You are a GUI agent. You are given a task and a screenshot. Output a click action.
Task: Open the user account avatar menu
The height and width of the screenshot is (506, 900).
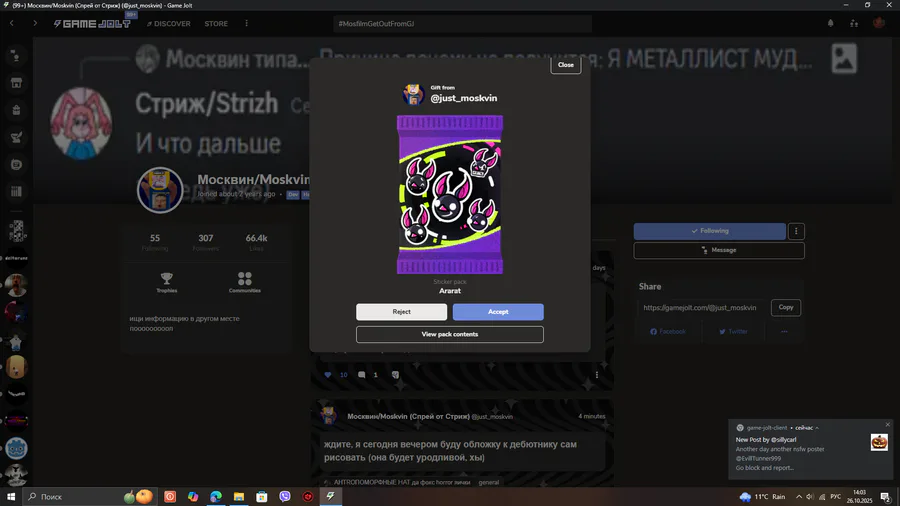tap(879, 23)
